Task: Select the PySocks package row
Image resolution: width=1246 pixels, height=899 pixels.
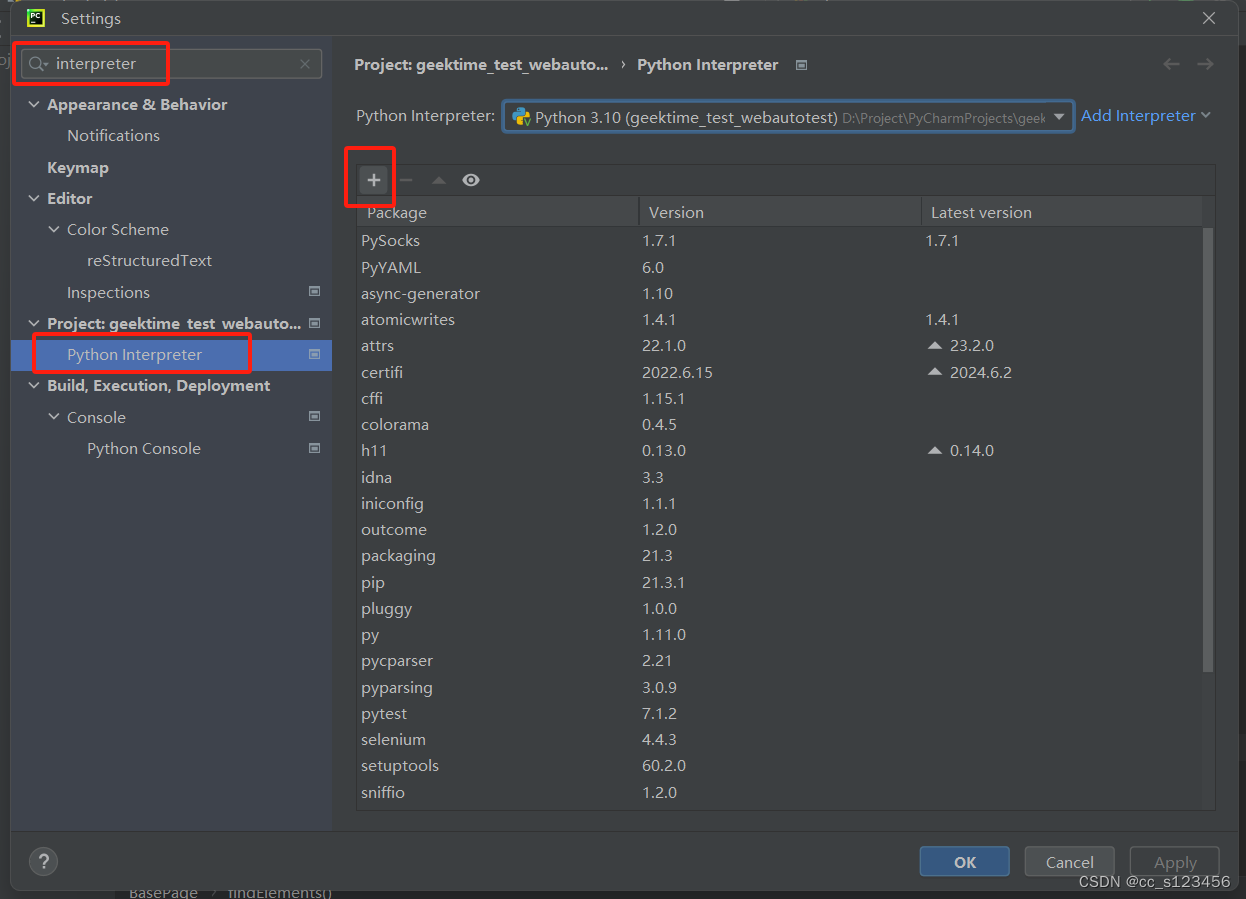Action: click(x=780, y=241)
